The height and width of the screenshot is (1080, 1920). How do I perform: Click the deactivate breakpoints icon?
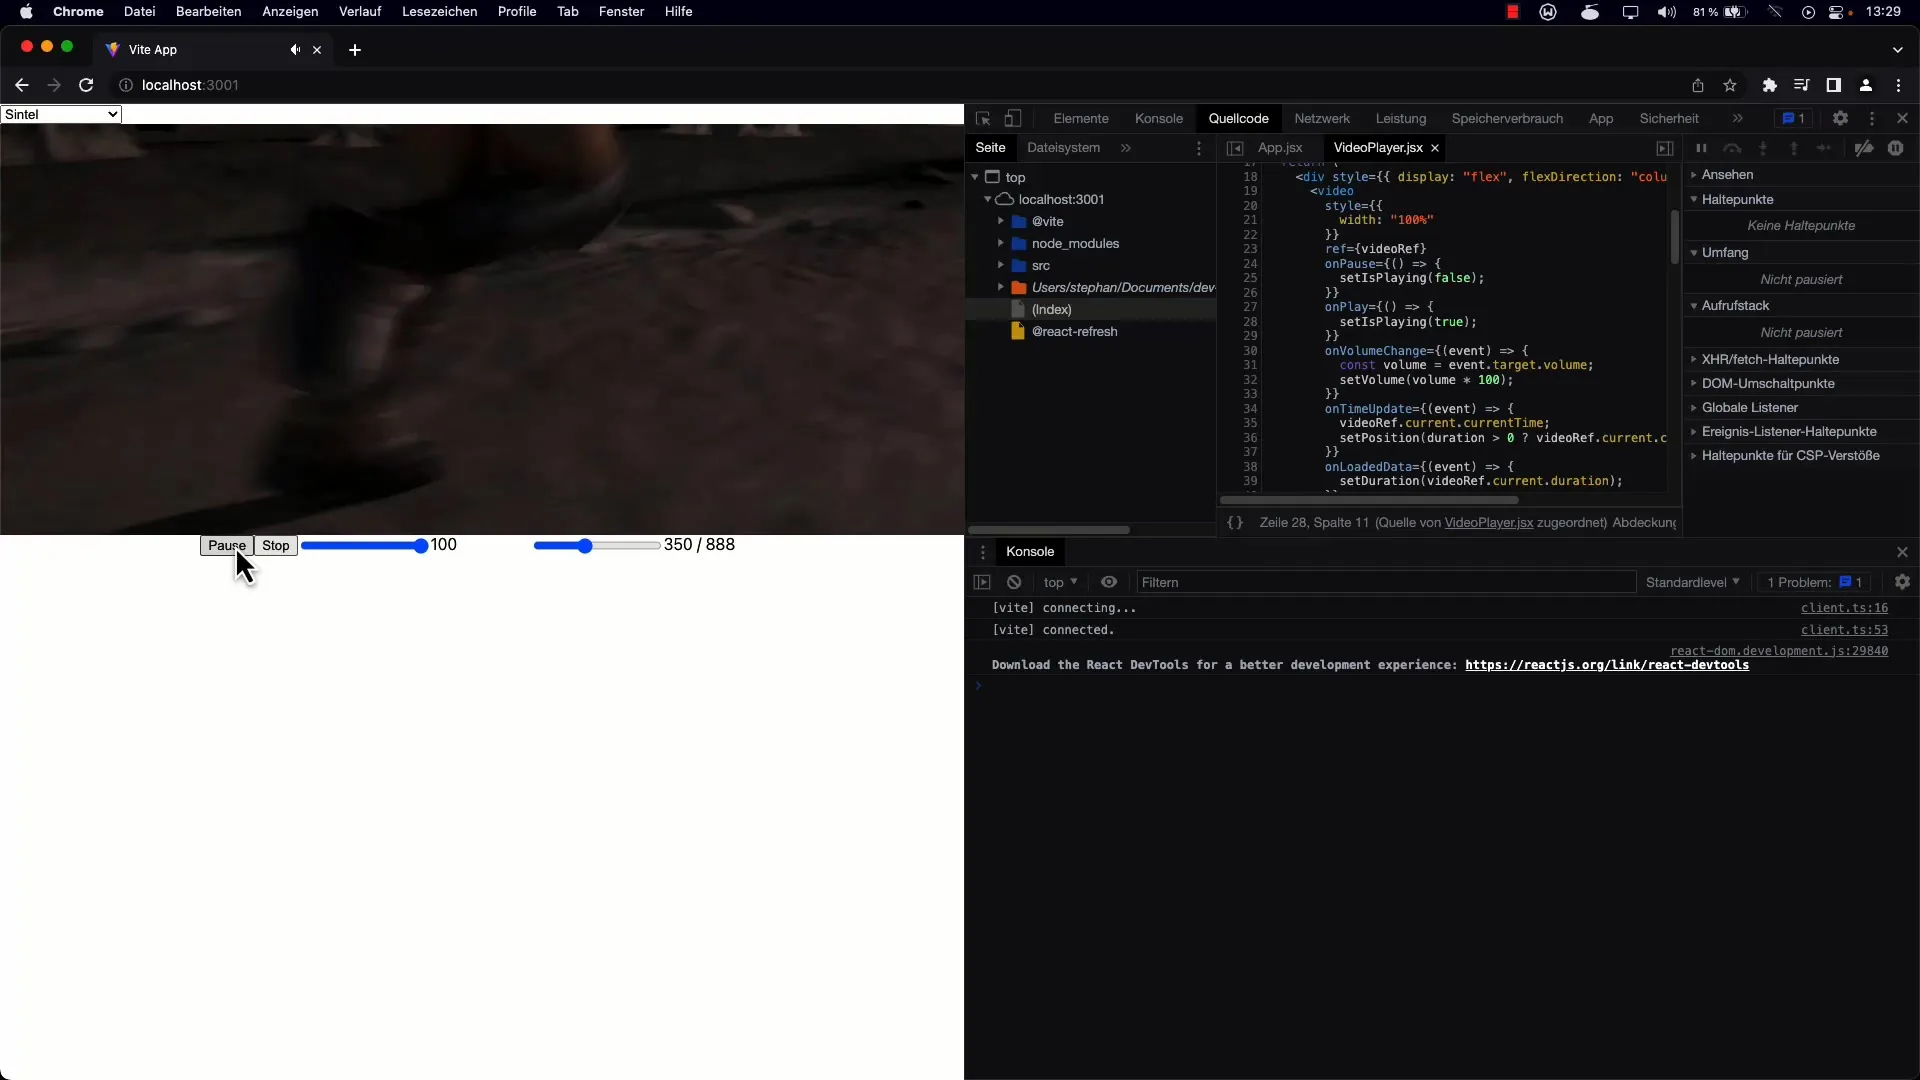click(x=1861, y=148)
